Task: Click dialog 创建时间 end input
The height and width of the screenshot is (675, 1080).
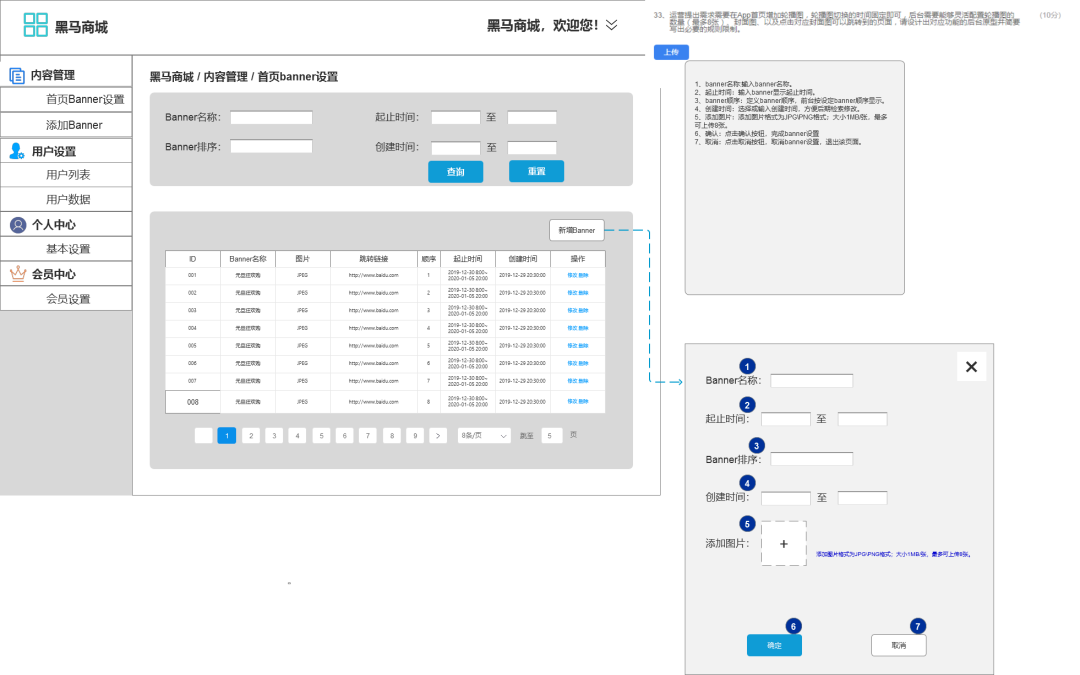Action: click(x=862, y=497)
